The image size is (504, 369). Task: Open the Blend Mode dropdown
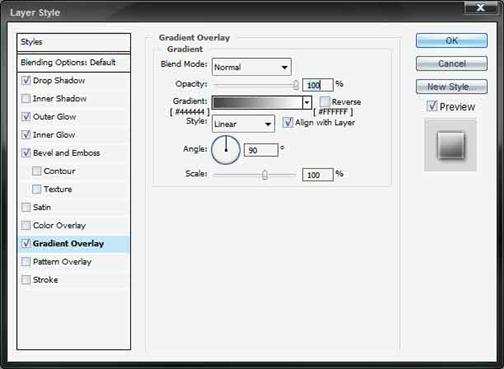[252, 67]
